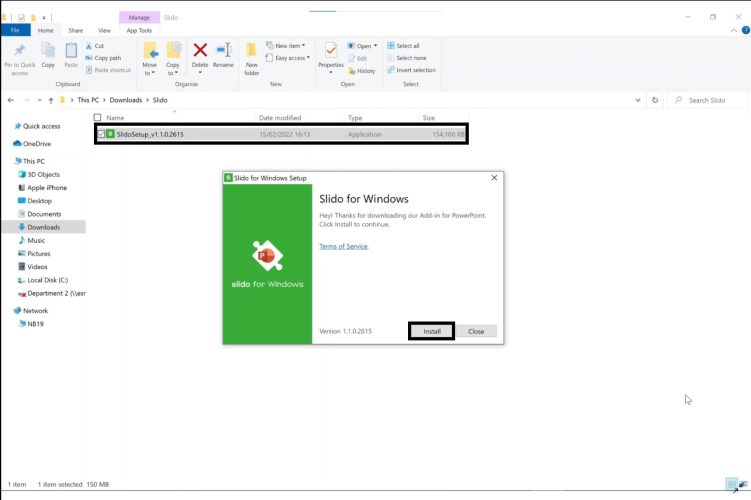Open the File menu tab
Screen dimensions: 751x500
tap(15, 30)
